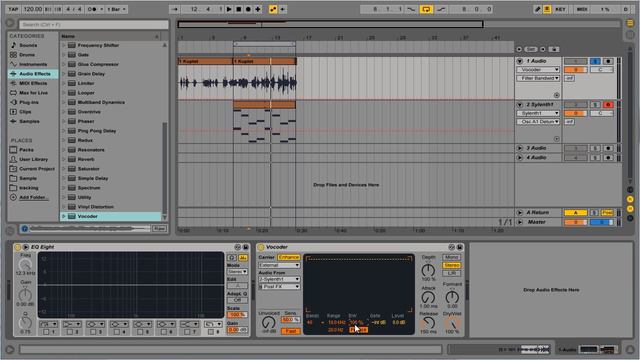
Task: Toggle the 3 Audio track activator
Action: (576, 148)
